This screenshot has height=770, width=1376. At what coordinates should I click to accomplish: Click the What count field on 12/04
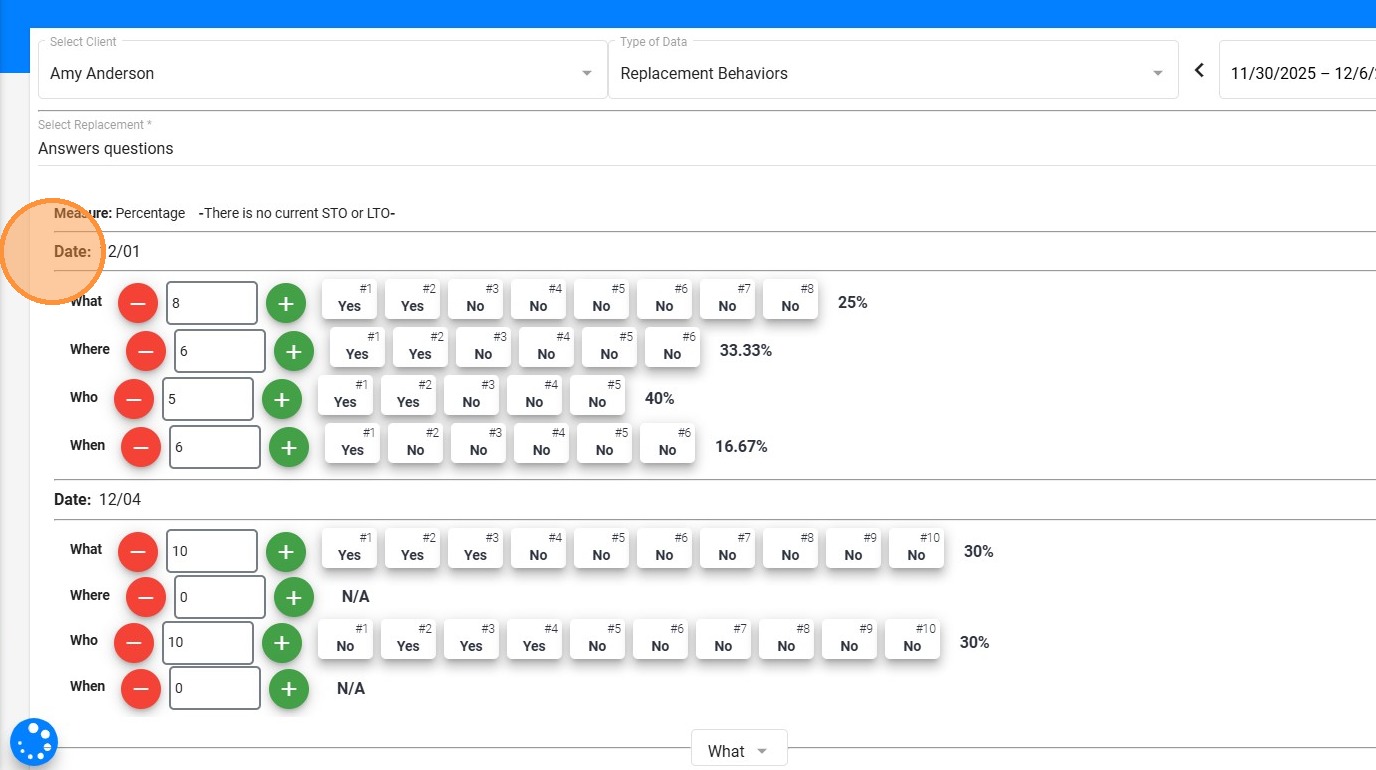[212, 551]
